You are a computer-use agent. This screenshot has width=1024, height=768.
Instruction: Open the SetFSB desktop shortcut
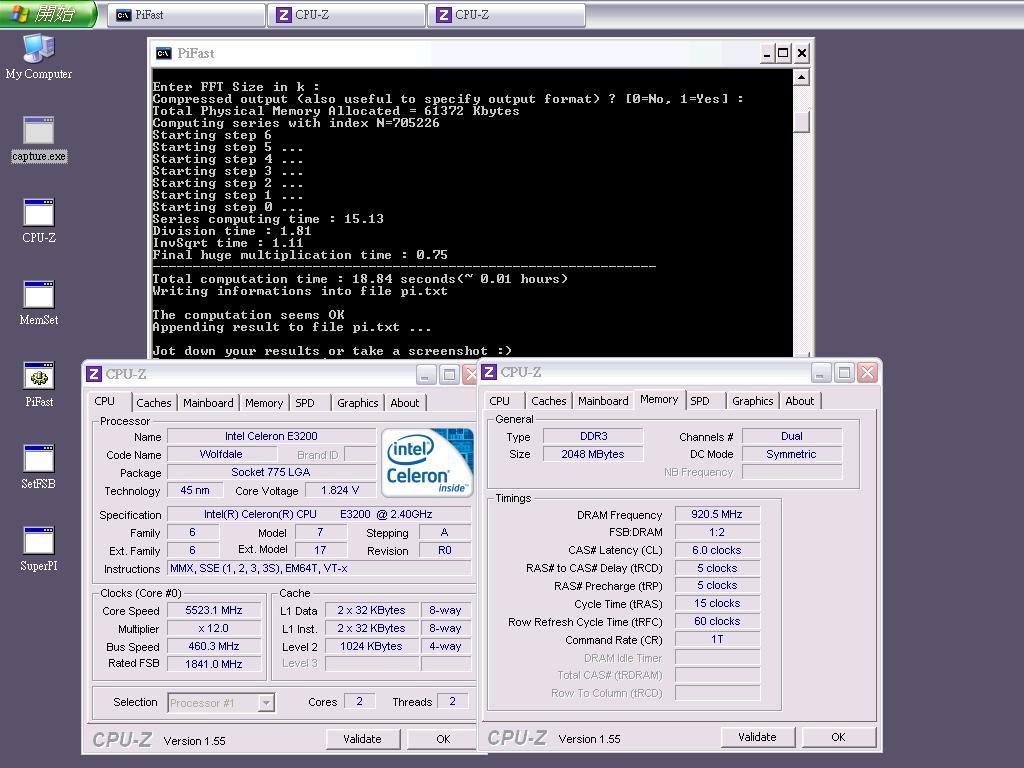[x=39, y=467]
